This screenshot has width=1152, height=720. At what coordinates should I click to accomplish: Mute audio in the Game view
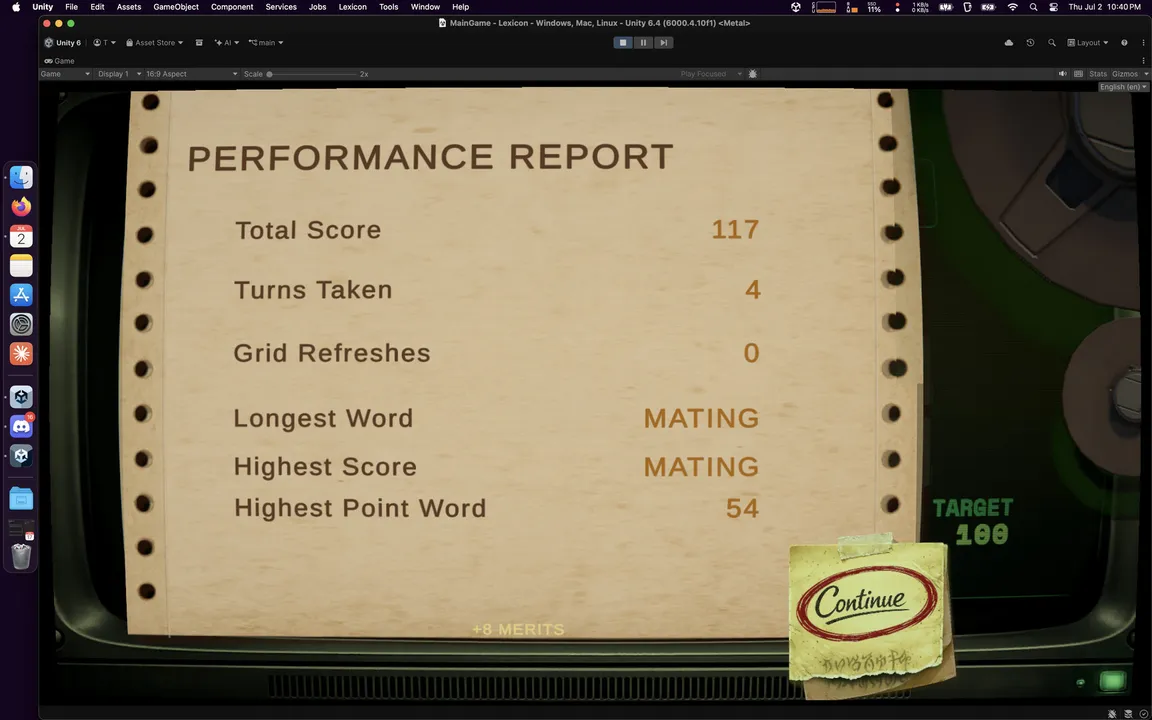[1062, 73]
